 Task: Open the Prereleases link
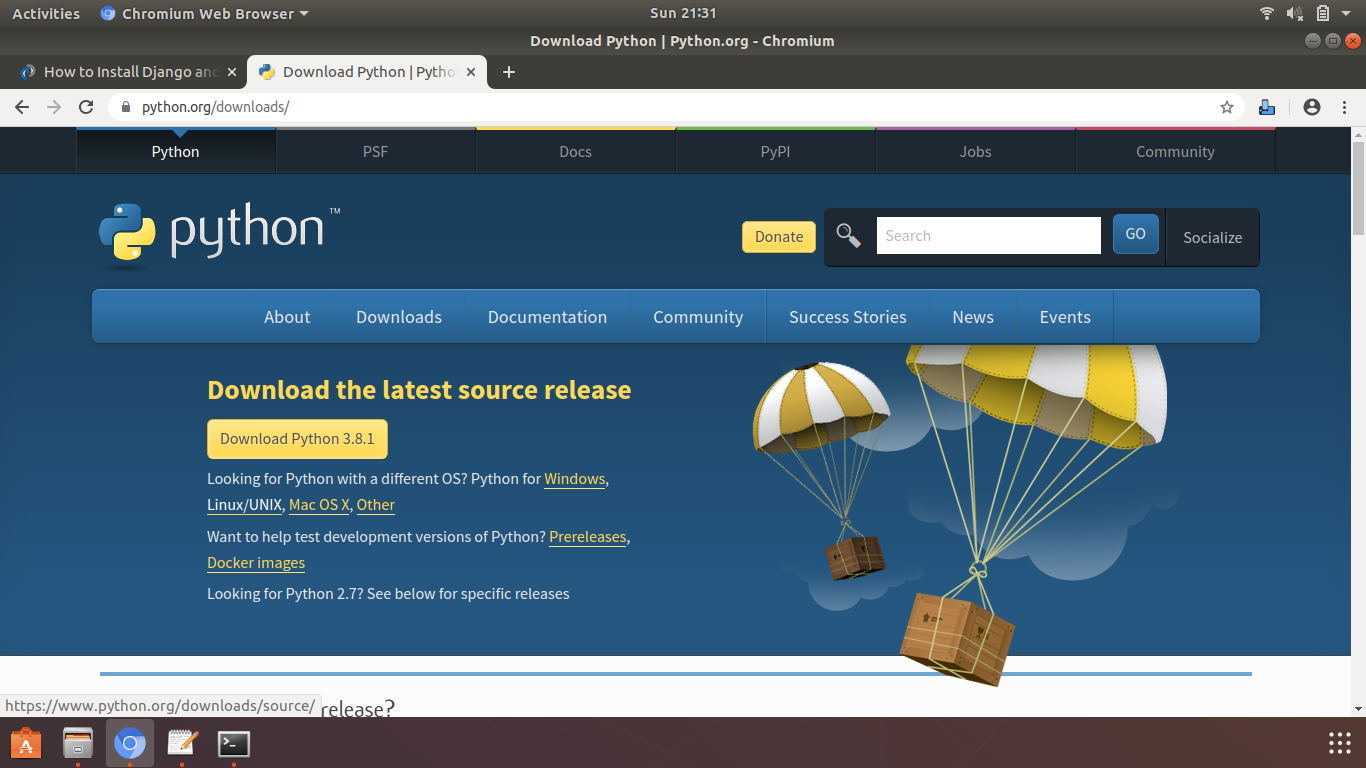(588, 537)
